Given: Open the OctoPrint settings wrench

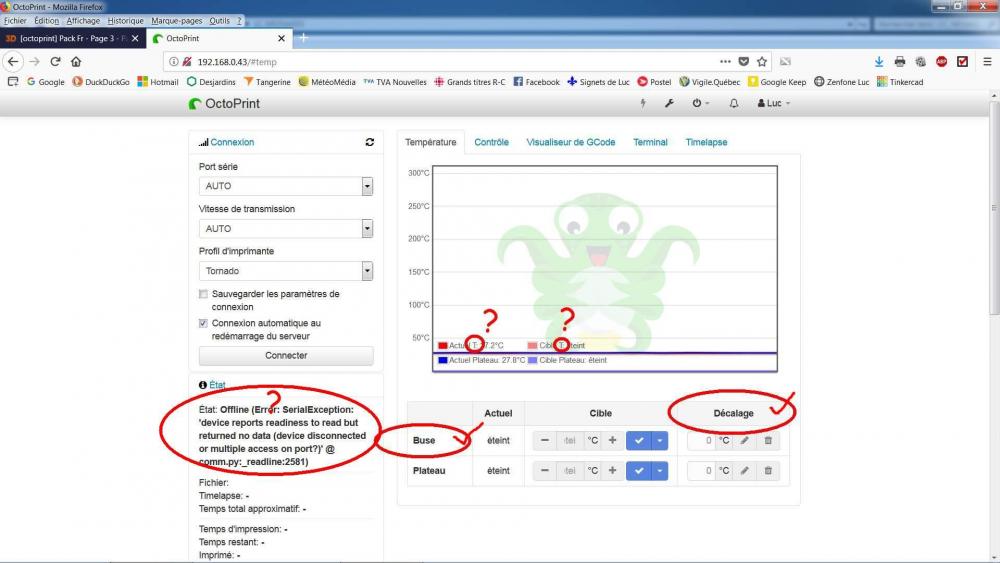Looking at the screenshot, I should [x=669, y=103].
